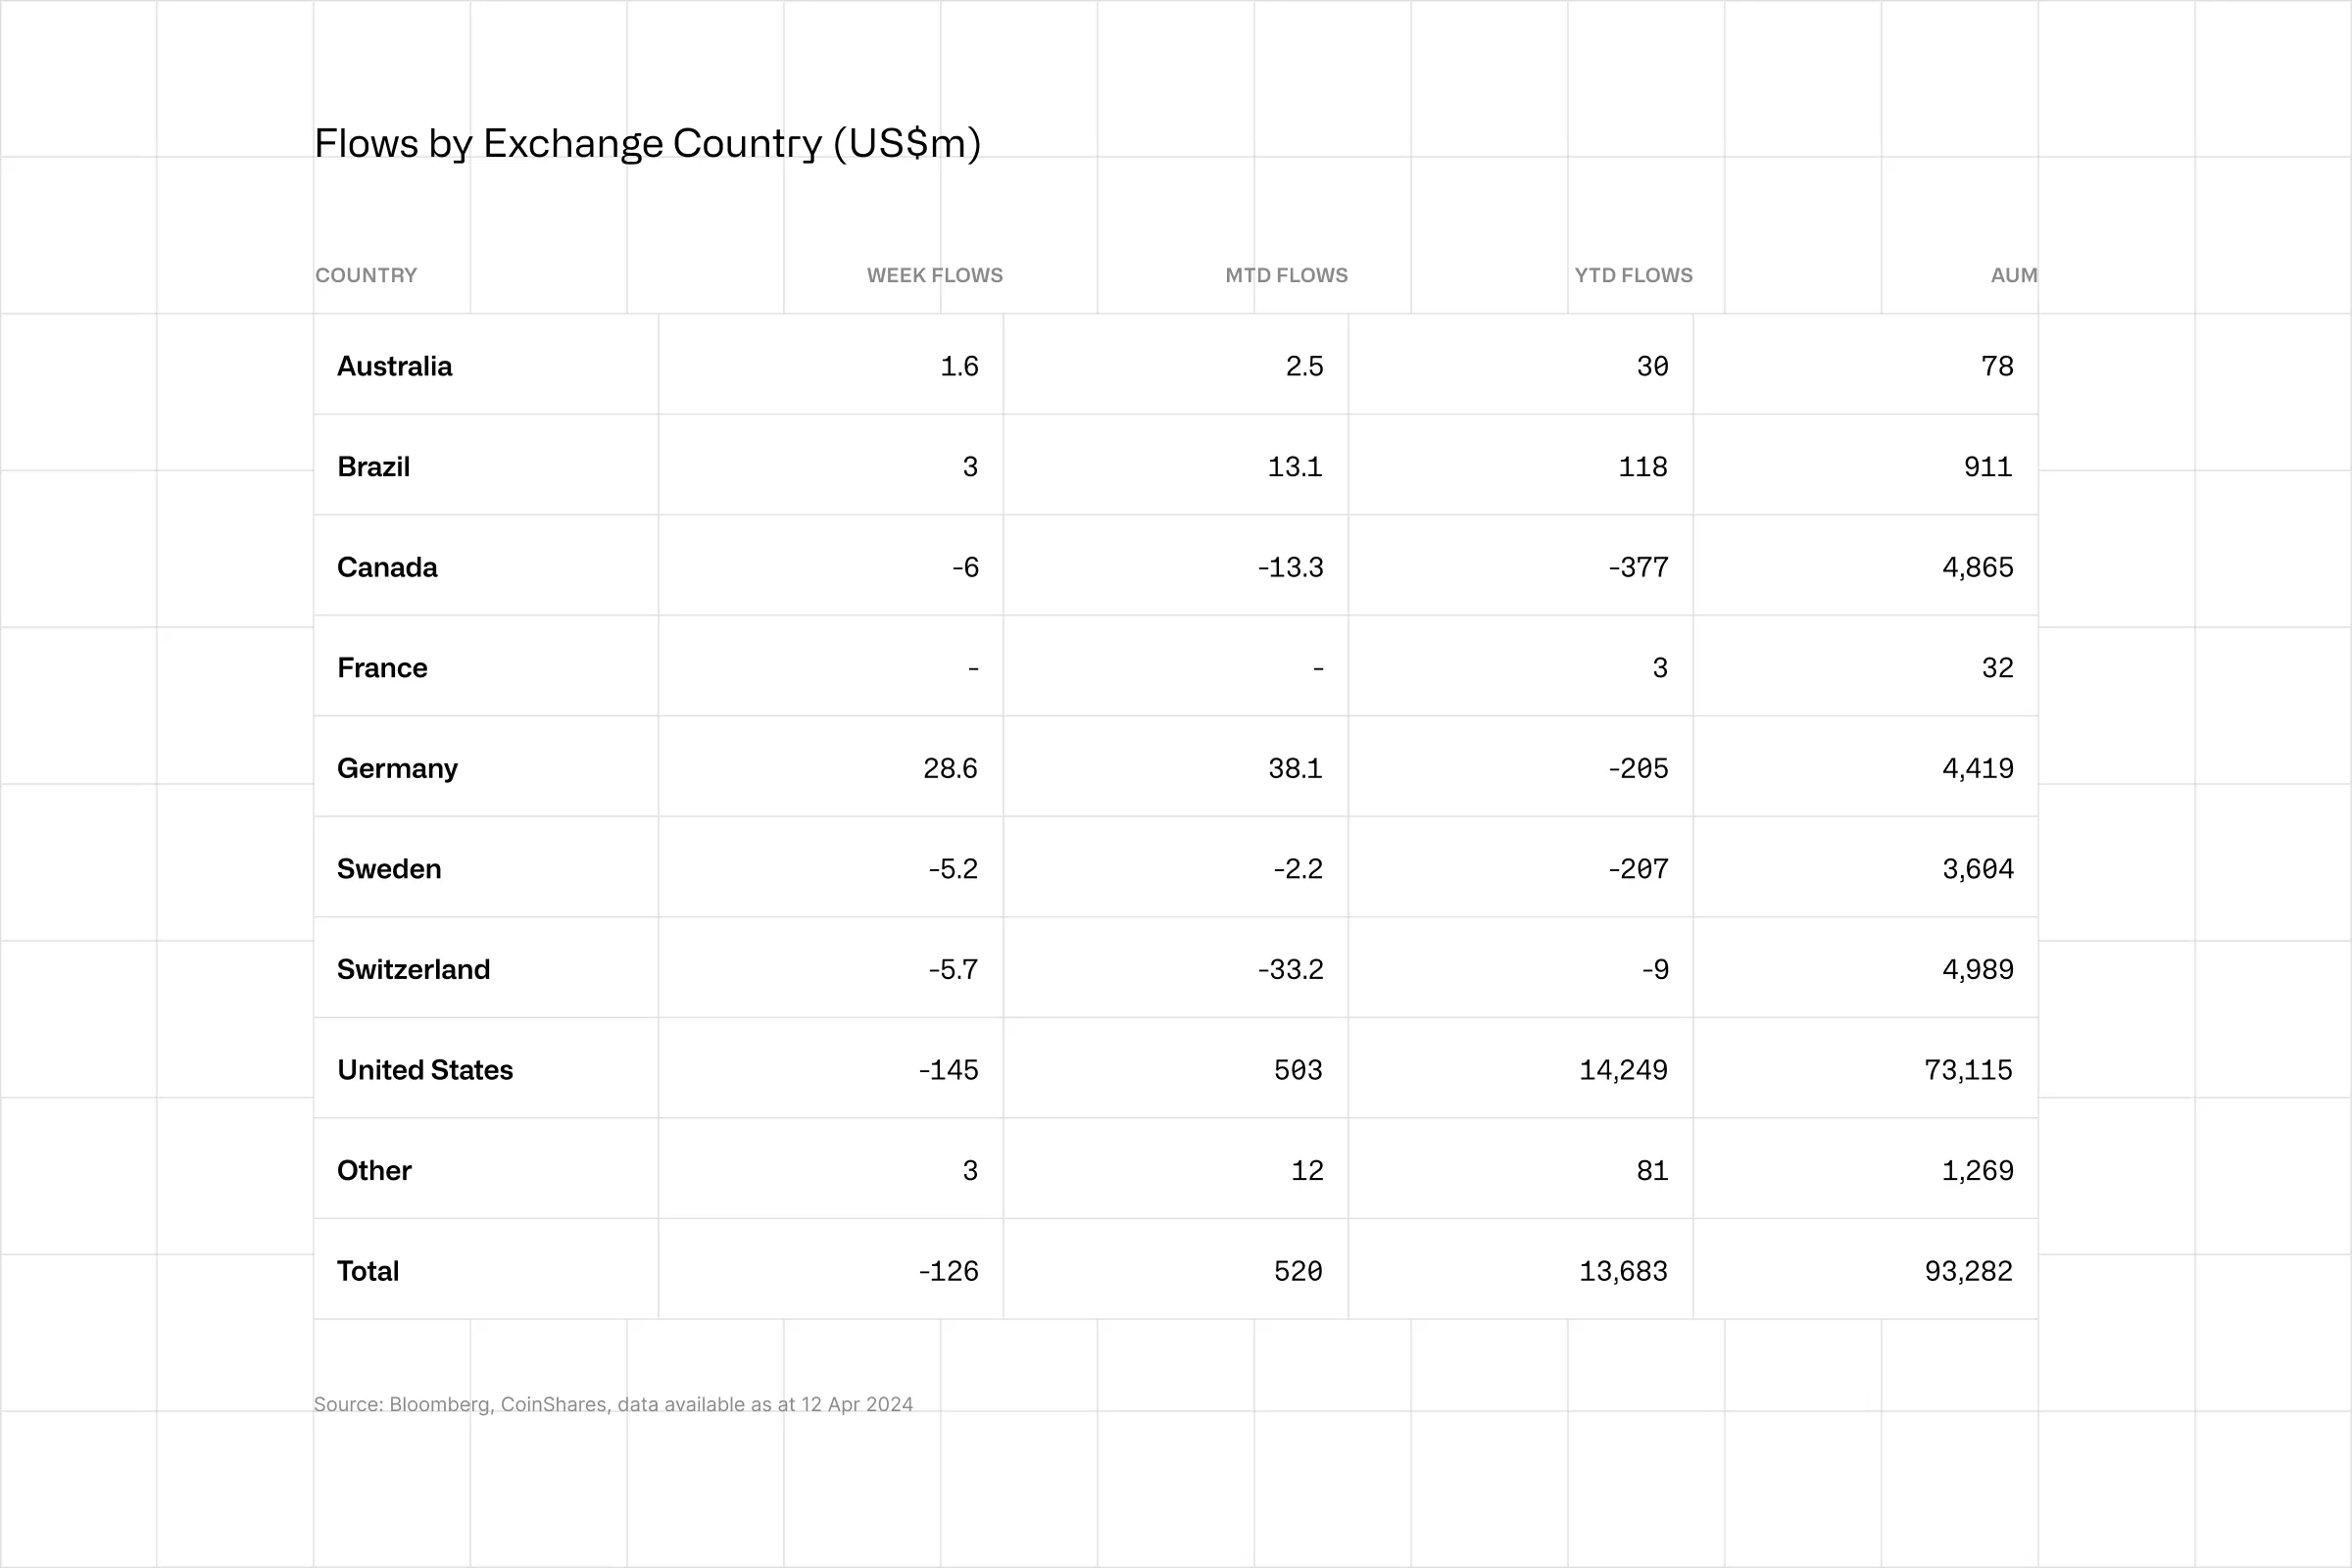The height and width of the screenshot is (1568, 2352).
Task: Select the United States row label
Action: pyautogui.click(x=425, y=1070)
